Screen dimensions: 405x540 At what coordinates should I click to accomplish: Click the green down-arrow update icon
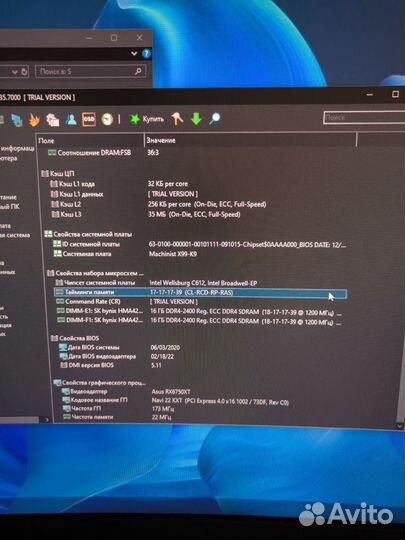(x=196, y=119)
